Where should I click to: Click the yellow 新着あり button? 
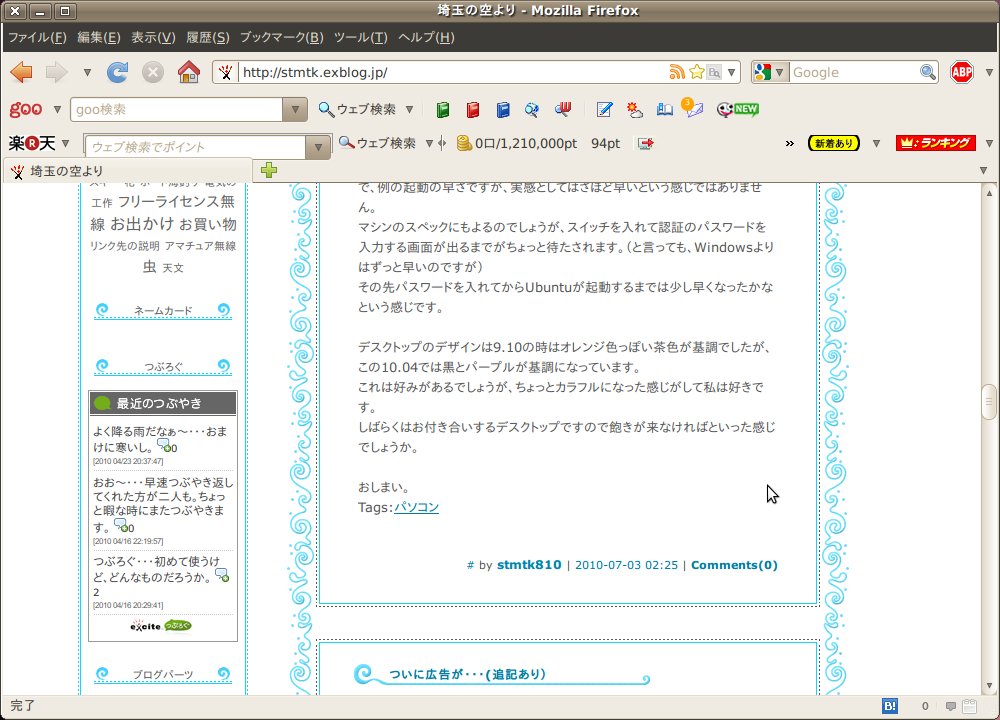point(834,143)
